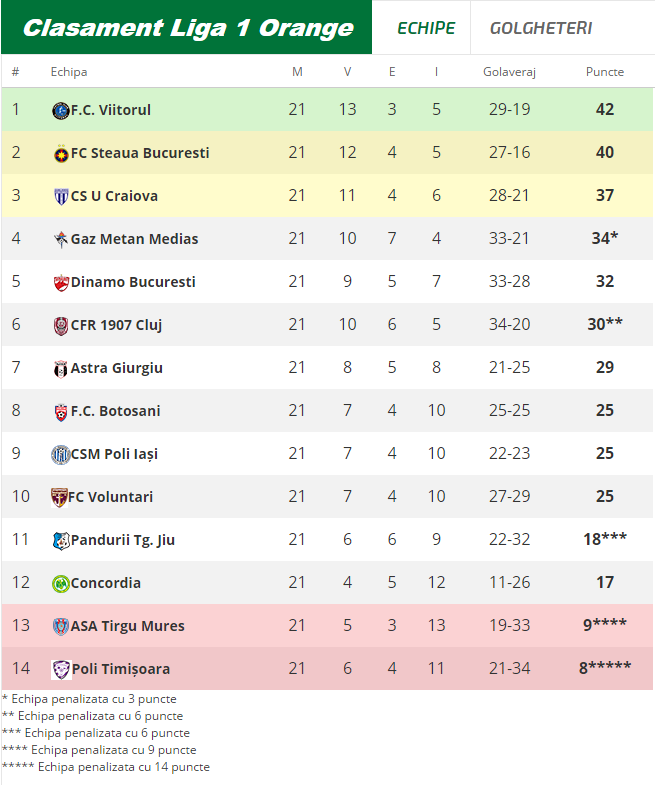This screenshot has height=785, width=655.
Task: Open the CSM Poli Iași team link
Action: coord(114,454)
